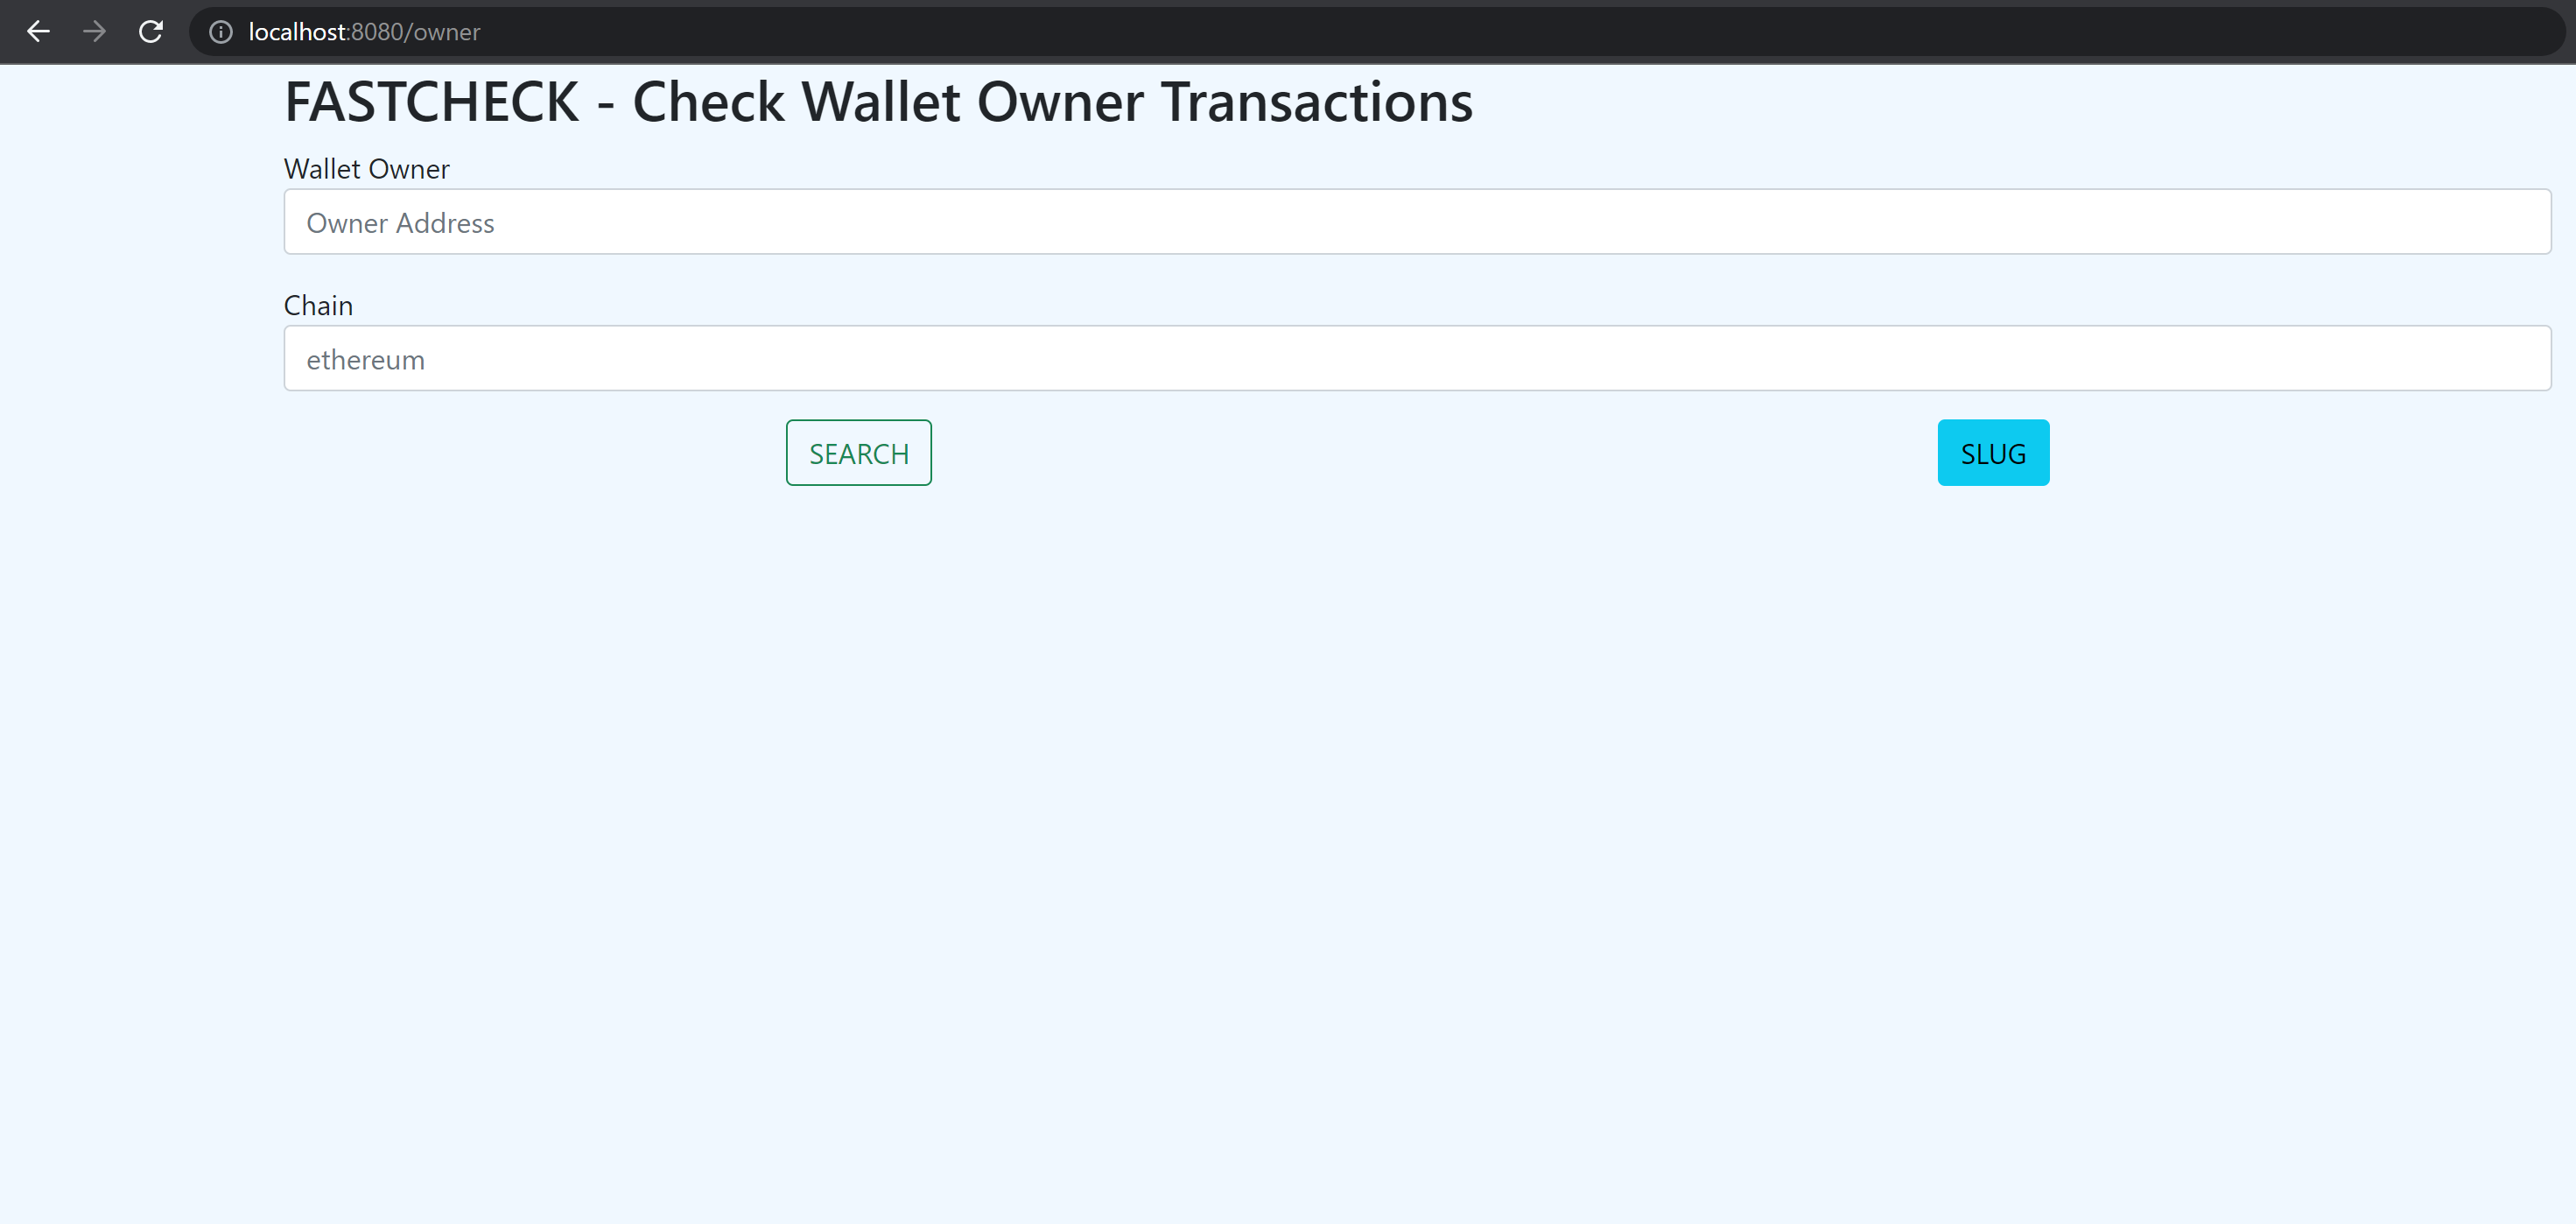Click the Wallet Owner label
2576x1224 pixels.
click(x=366, y=169)
